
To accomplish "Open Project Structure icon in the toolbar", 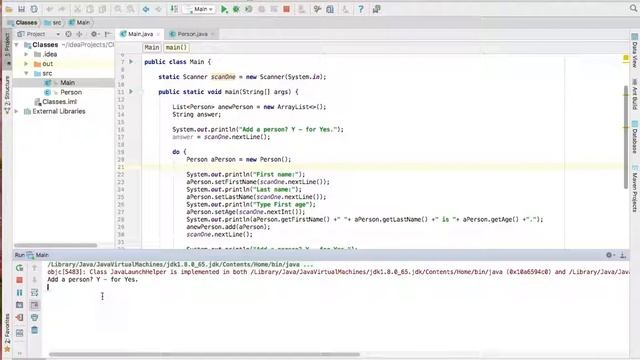I will 330,9.
